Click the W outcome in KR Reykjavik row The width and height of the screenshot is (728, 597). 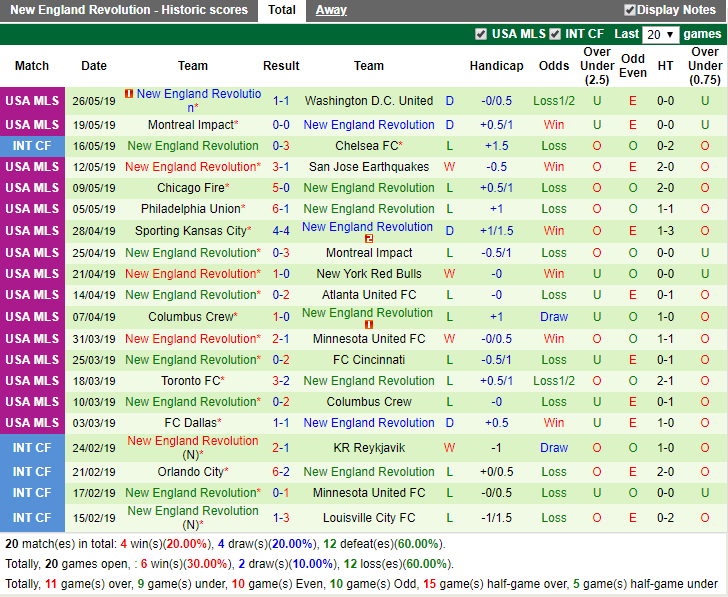(x=449, y=448)
